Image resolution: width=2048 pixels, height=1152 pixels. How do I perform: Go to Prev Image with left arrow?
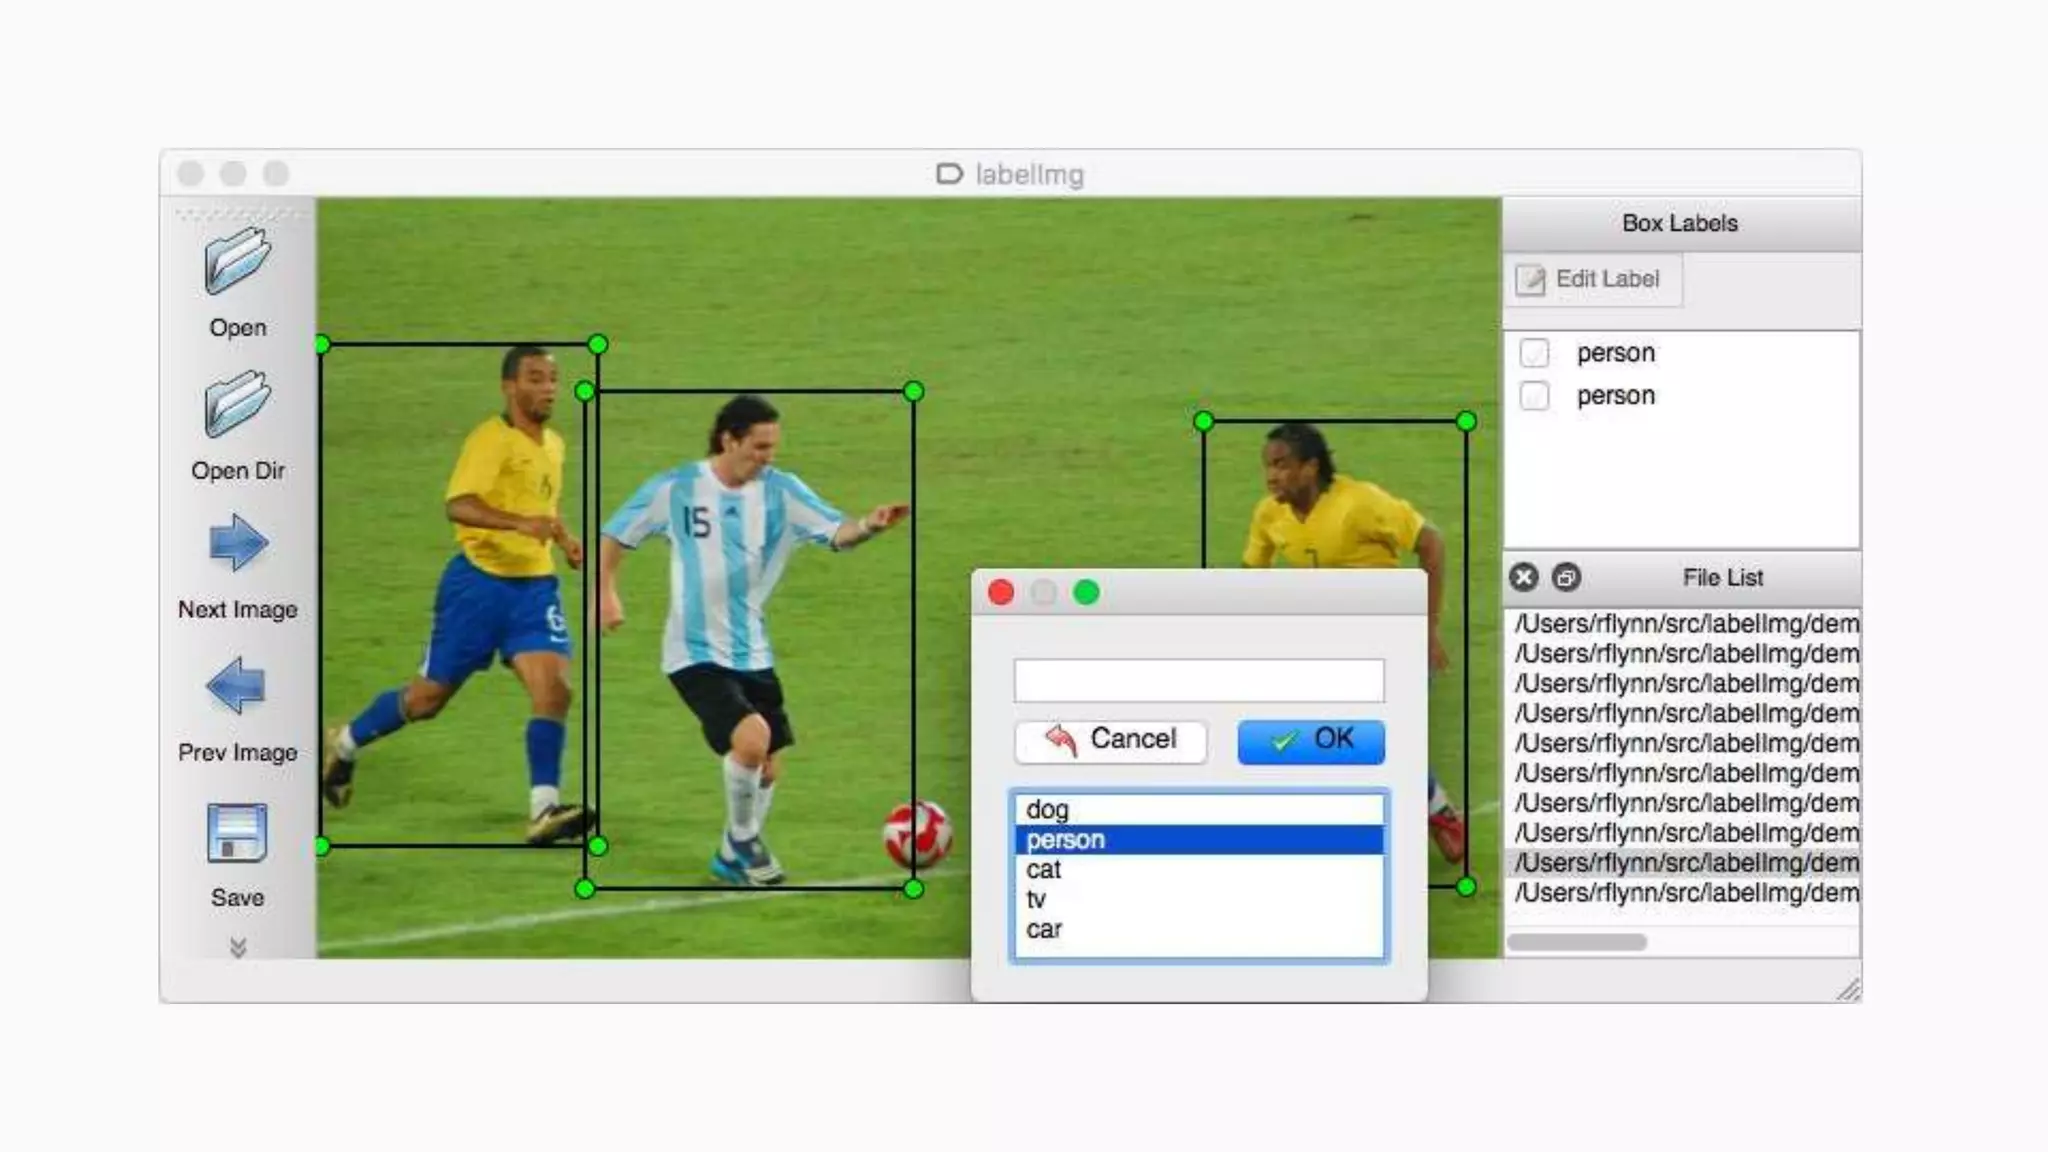[x=237, y=687]
